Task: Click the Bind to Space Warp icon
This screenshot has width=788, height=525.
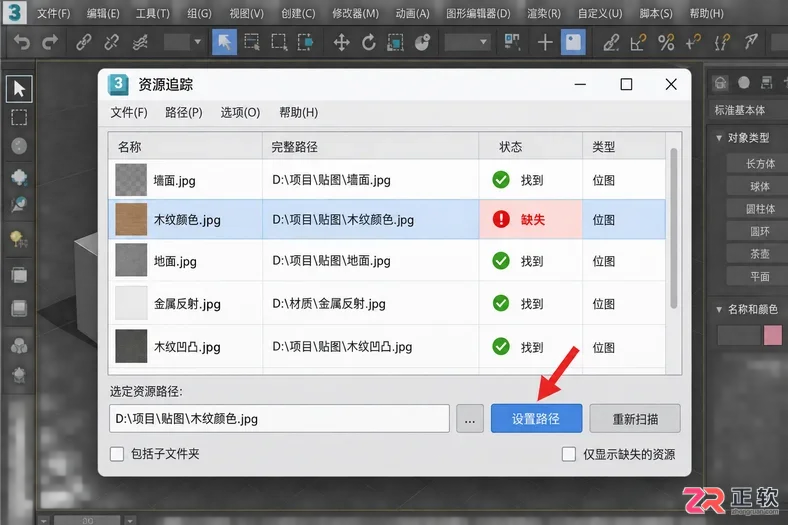Action: pos(140,42)
